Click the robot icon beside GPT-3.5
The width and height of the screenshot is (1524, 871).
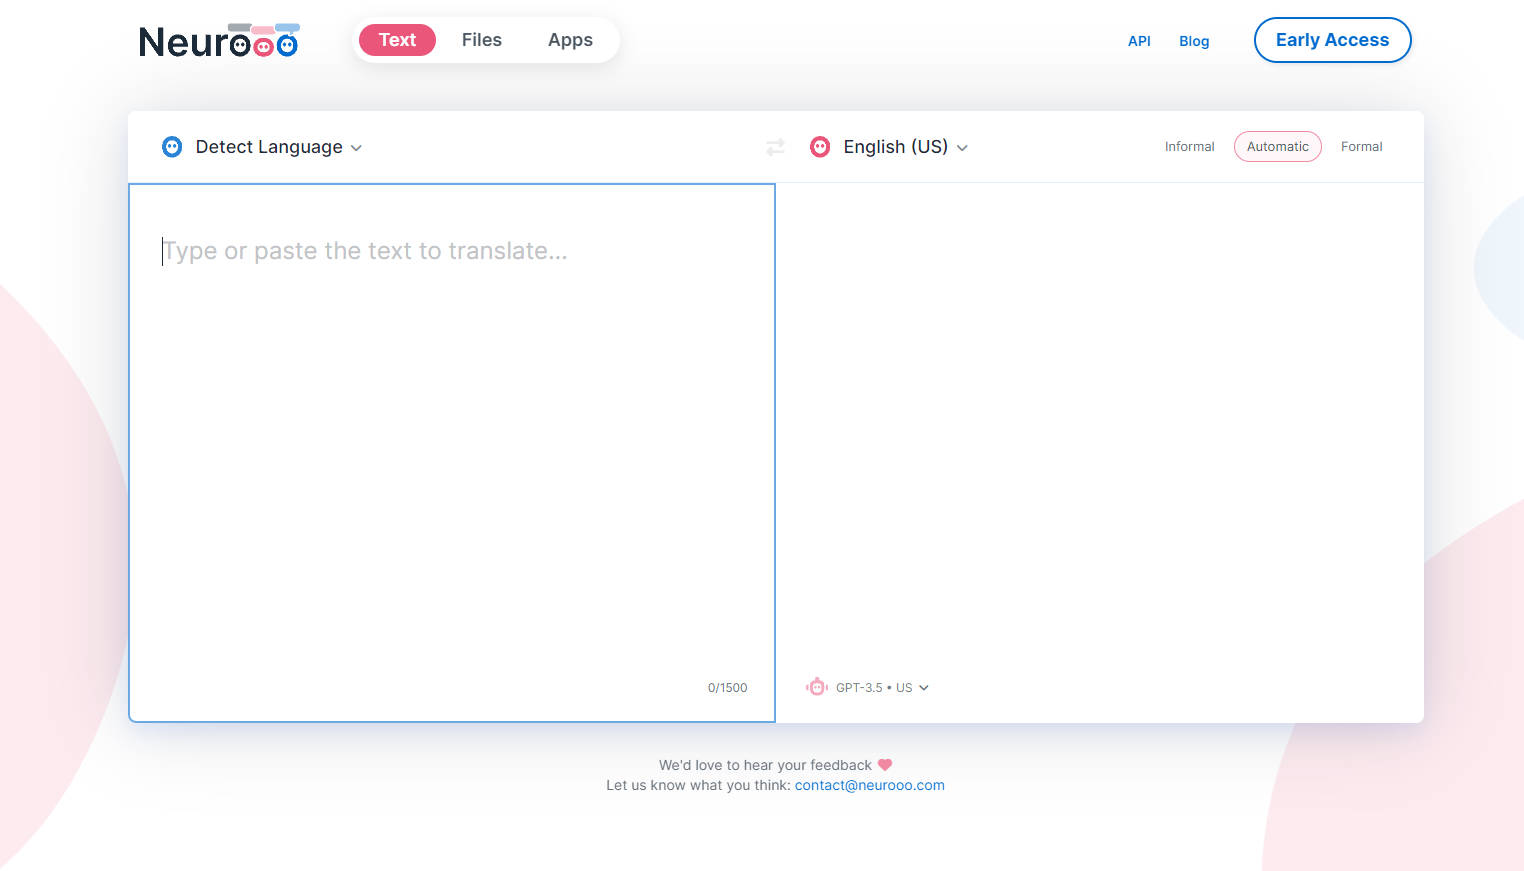pyautogui.click(x=817, y=687)
